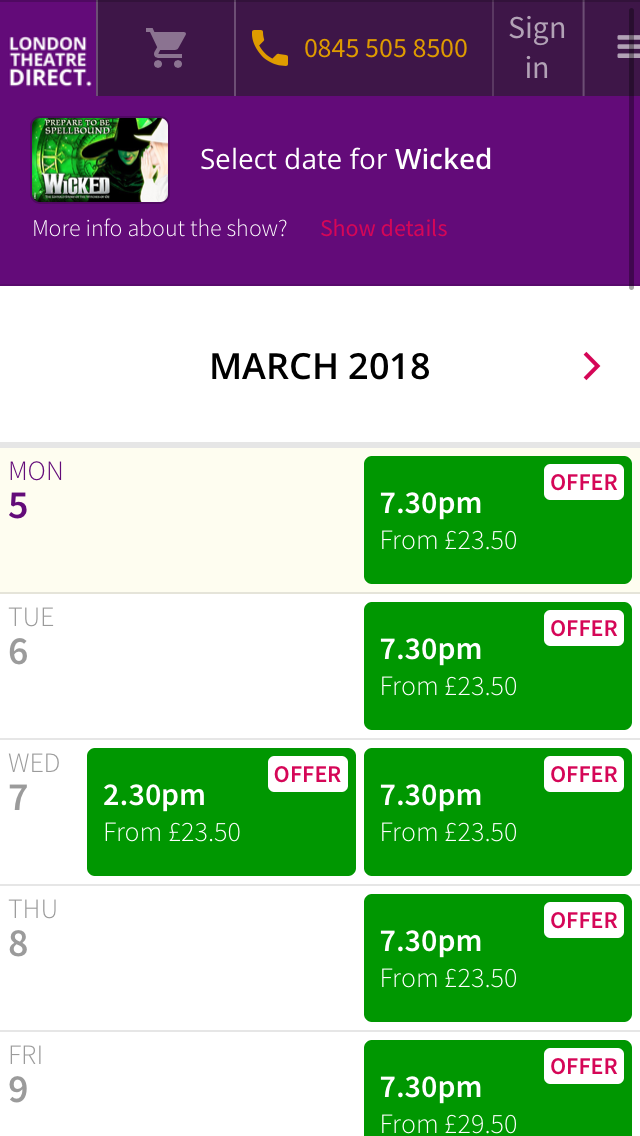
Task: Click Show details link
Action: 383,228
